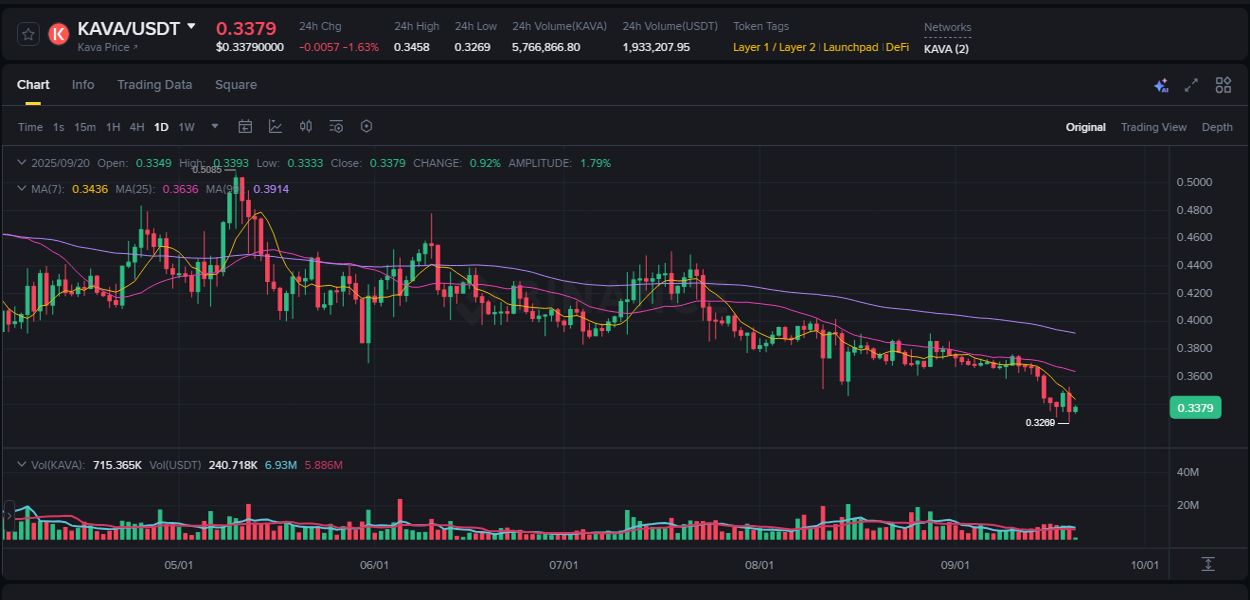Click the DeFi token tag link
This screenshot has height=600, width=1250.
[897, 47]
